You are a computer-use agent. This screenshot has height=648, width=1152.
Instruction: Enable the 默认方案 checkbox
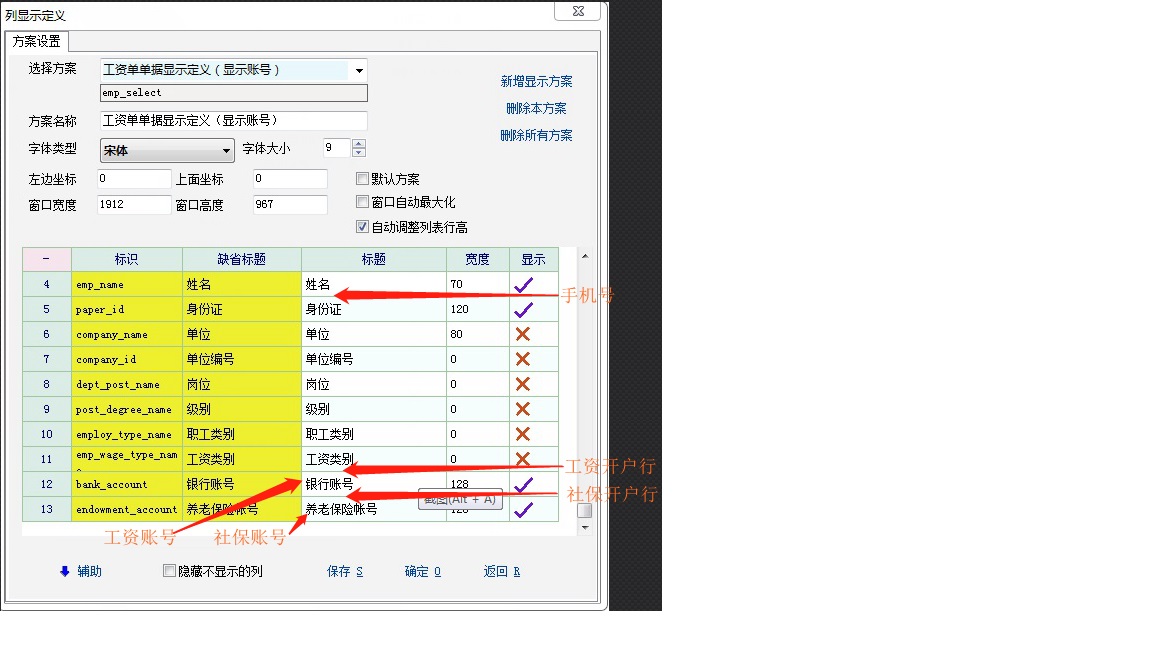click(363, 179)
